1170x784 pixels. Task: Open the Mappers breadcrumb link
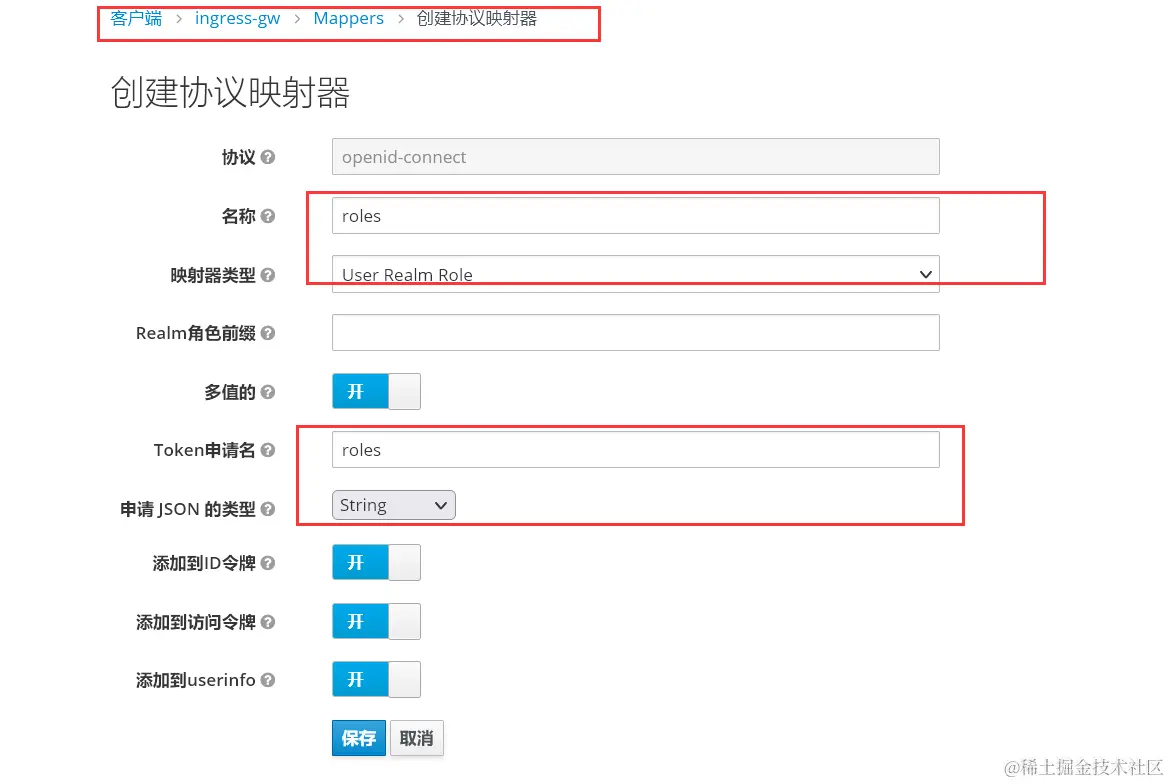[348, 18]
